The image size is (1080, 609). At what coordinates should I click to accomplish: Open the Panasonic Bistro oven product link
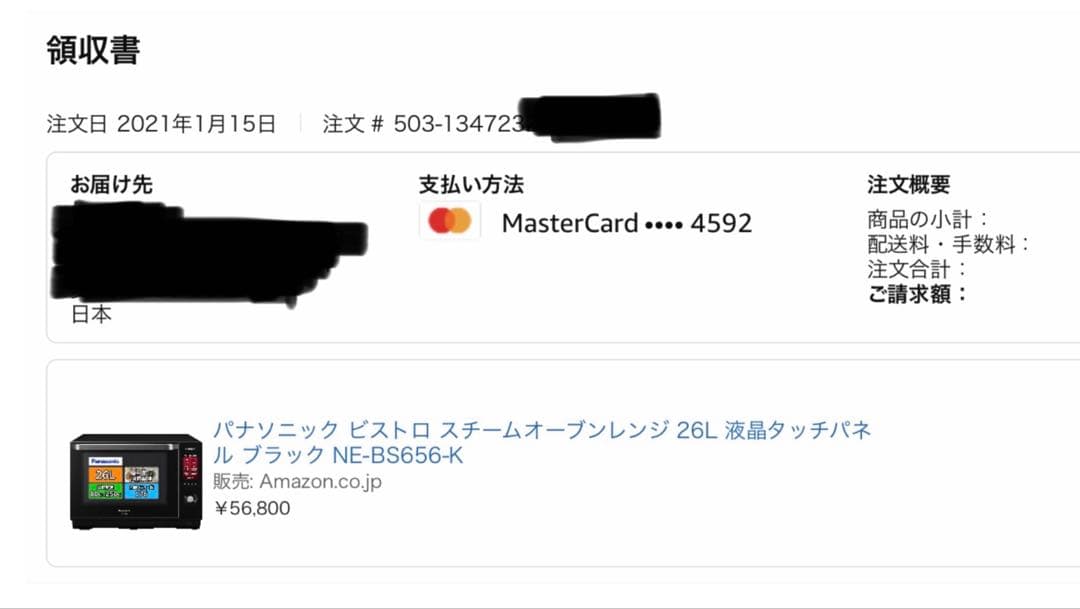[x=542, y=442]
